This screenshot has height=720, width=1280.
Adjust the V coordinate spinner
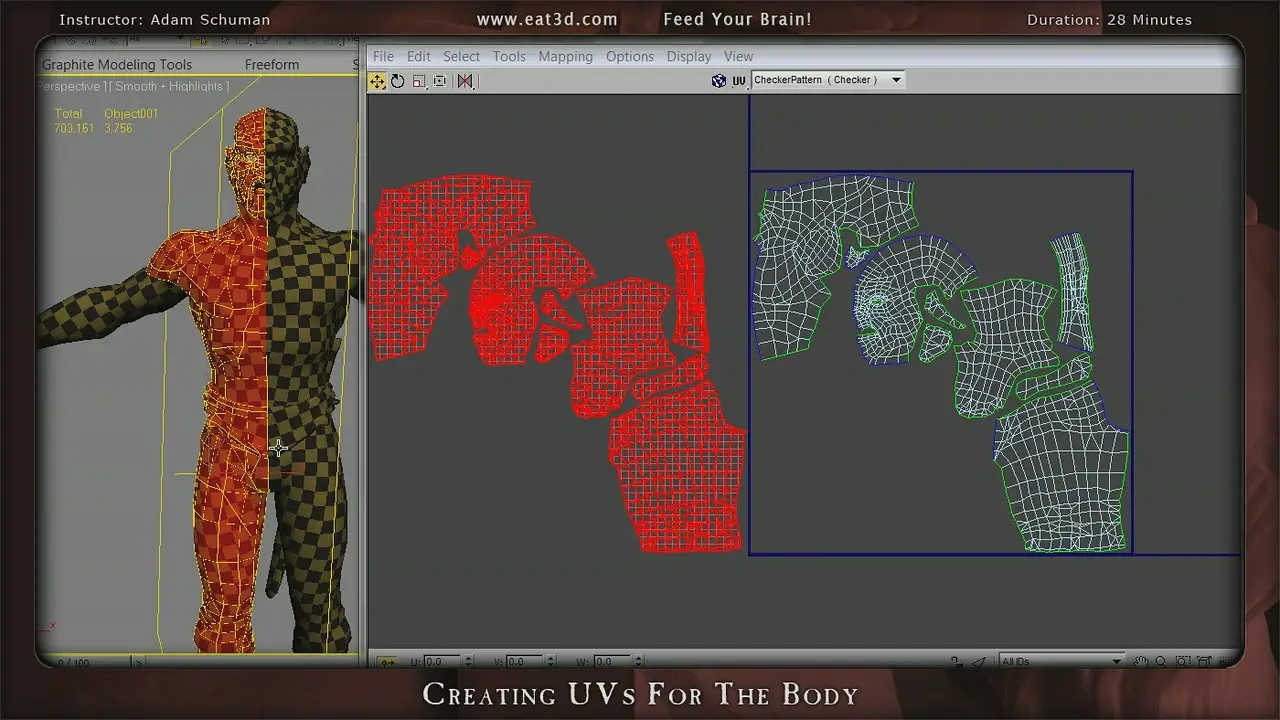551,661
